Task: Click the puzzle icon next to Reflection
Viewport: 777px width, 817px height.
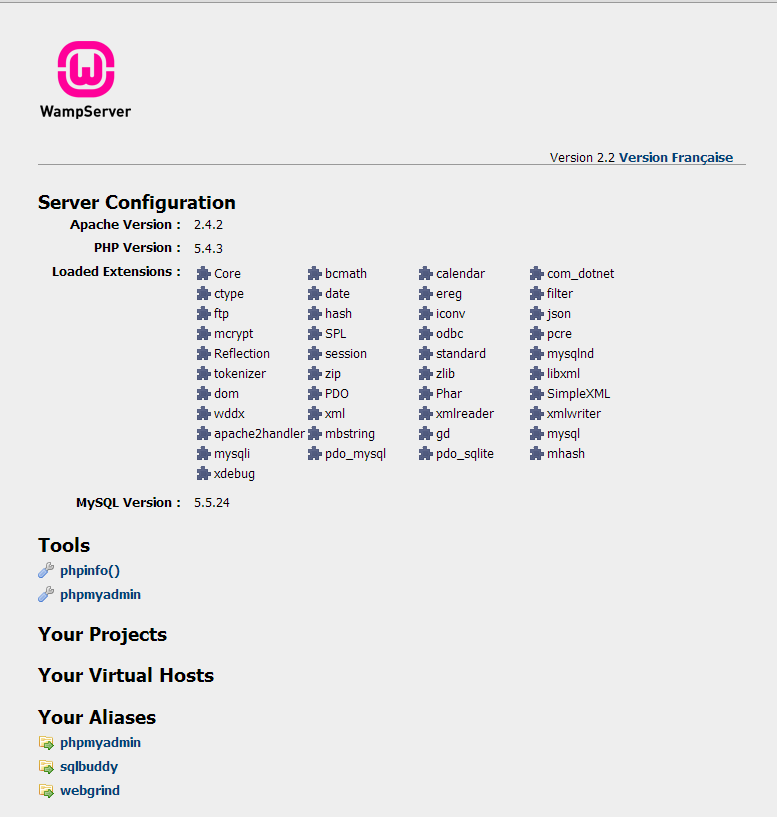Action: [203, 354]
